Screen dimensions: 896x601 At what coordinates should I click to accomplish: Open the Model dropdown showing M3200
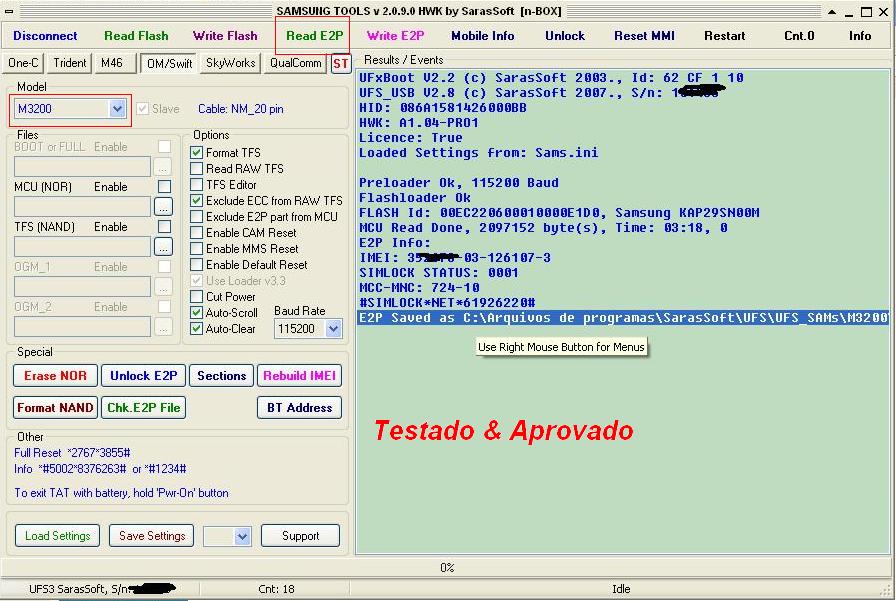click(70, 109)
